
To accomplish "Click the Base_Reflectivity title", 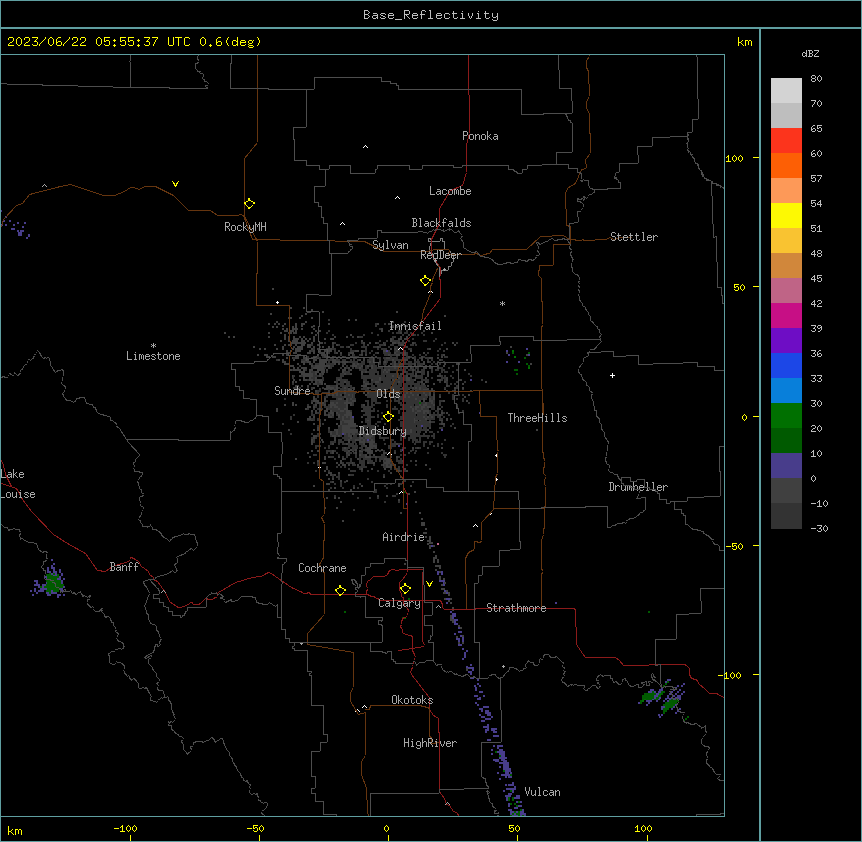I will tap(431, 15).
